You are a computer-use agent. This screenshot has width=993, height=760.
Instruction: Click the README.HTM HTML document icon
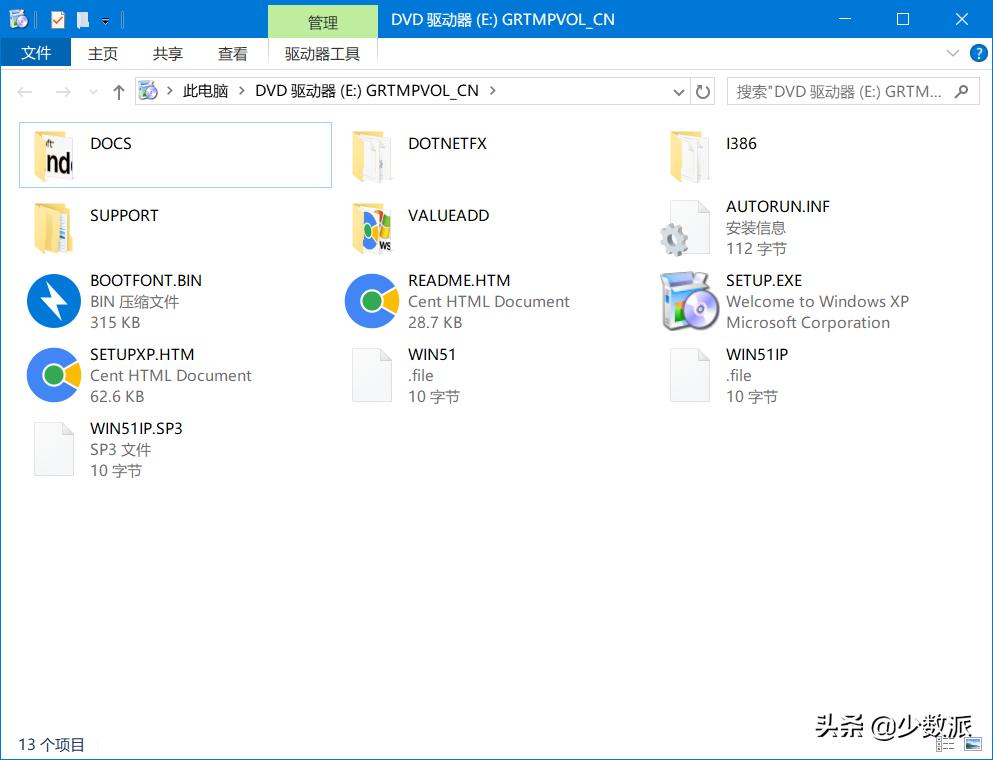(x=372, y=301)
